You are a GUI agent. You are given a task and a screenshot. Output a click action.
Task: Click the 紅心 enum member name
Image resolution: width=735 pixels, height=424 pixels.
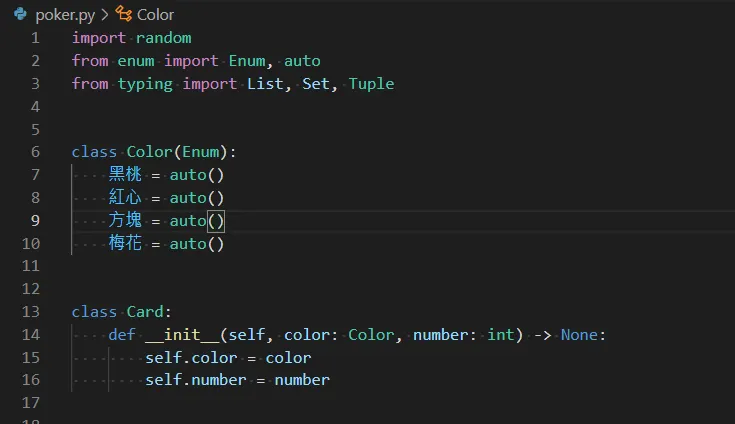pyautogui.click(x=125, y=198)
